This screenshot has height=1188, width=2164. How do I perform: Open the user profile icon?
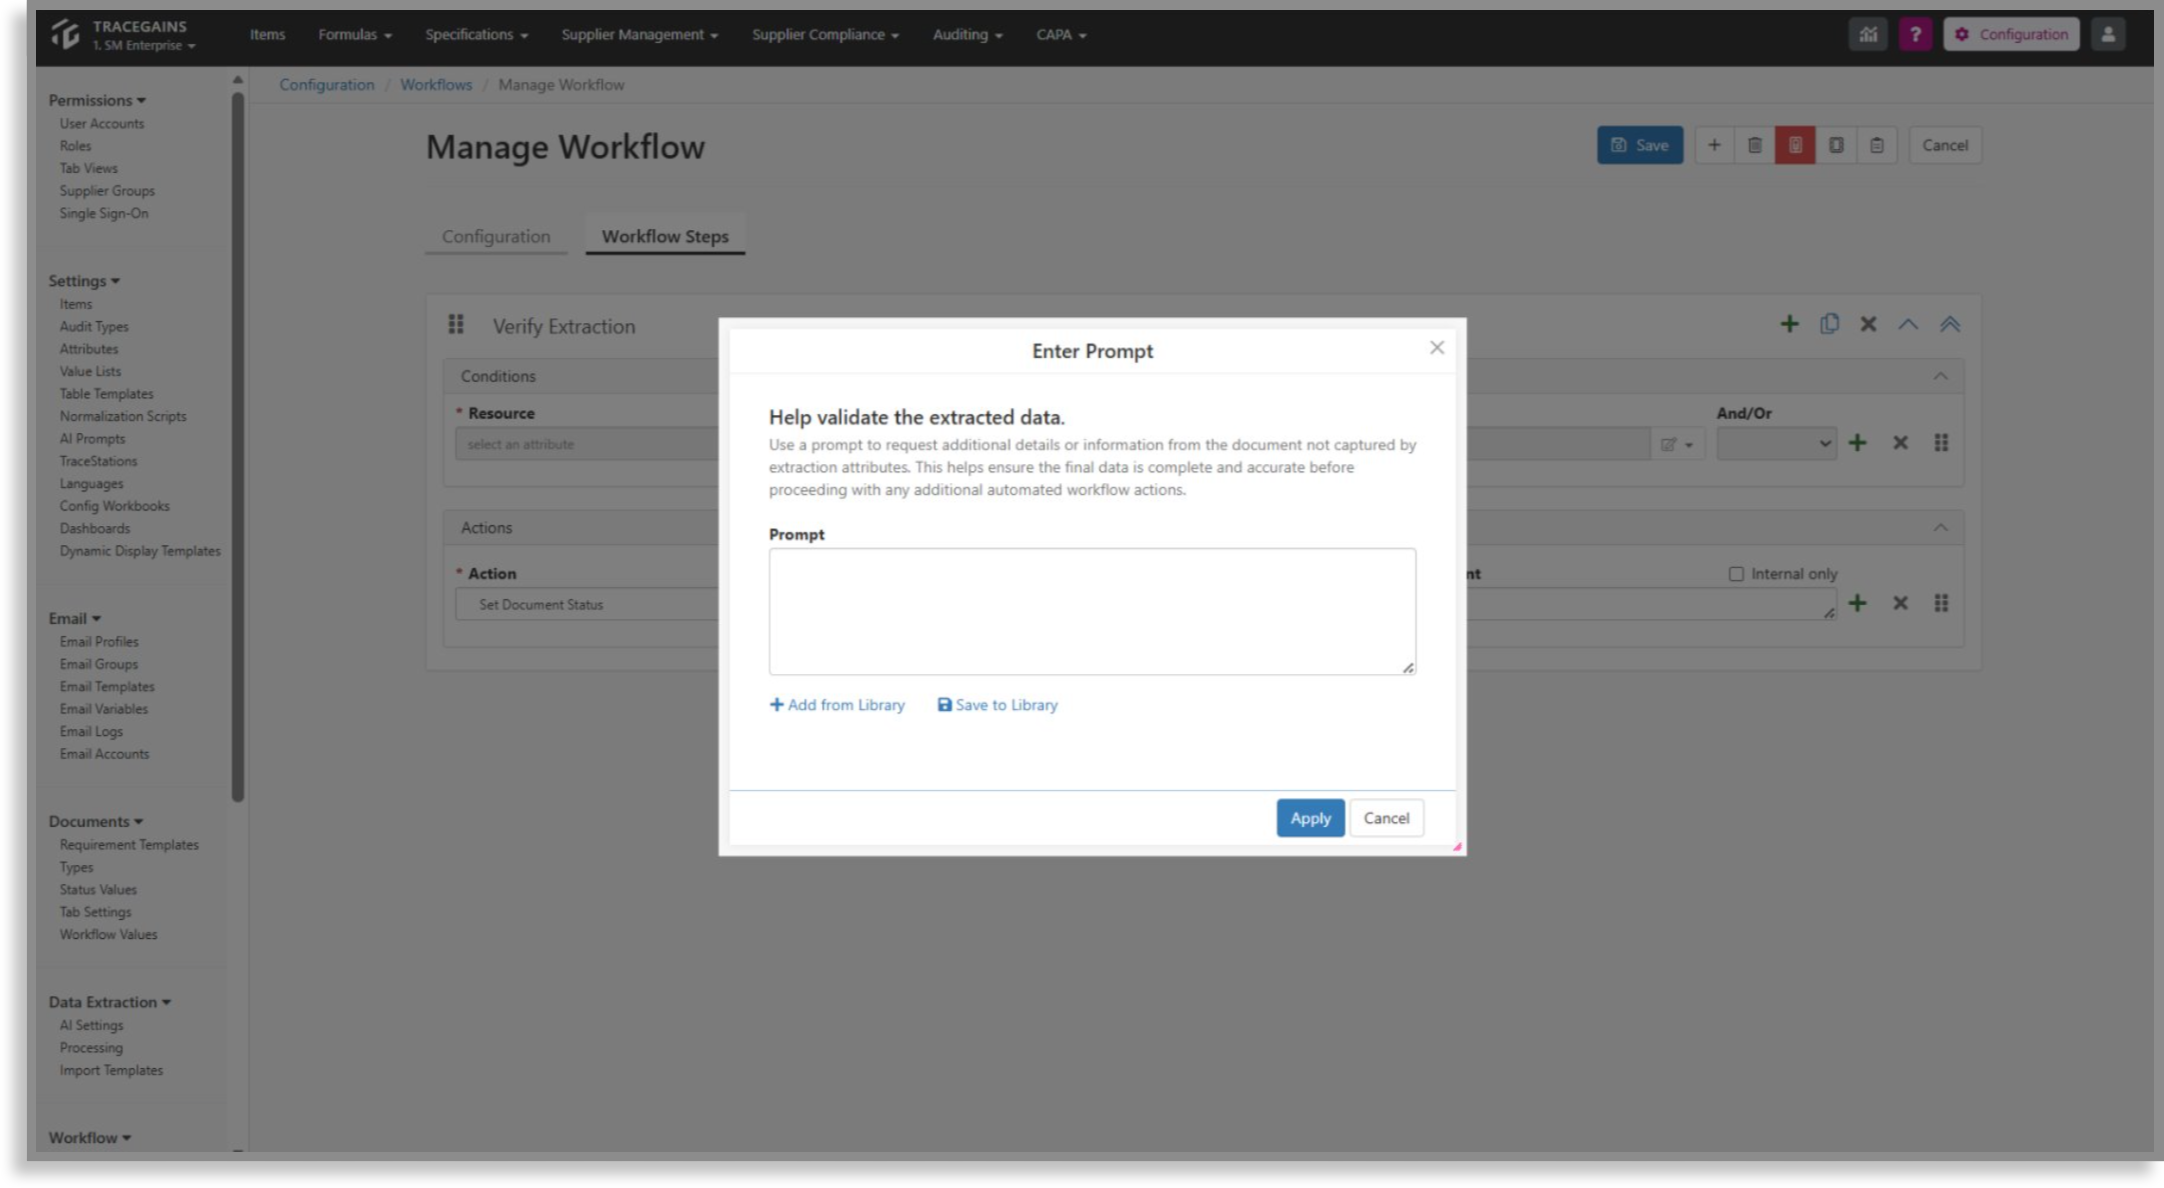tap(2107, 34)
